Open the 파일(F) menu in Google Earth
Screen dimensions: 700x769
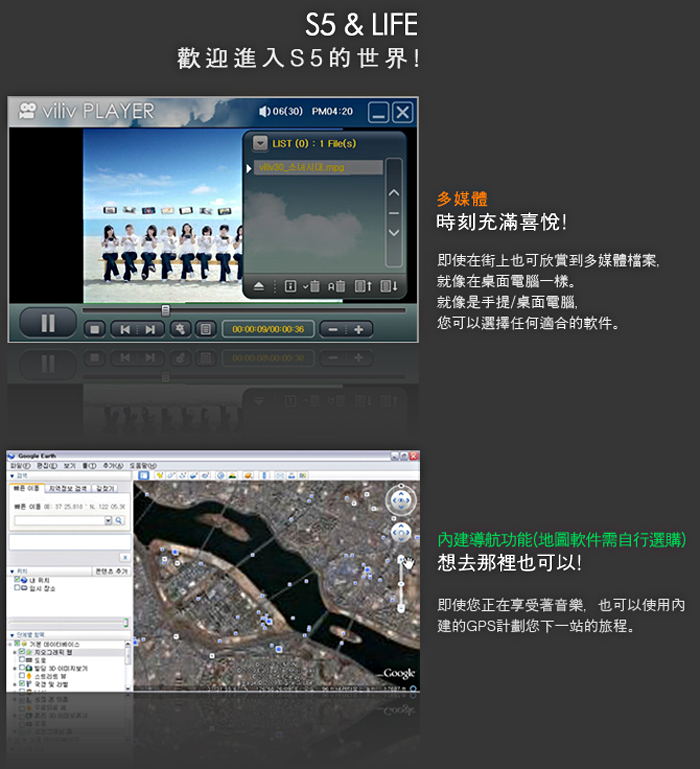[21, 465]
